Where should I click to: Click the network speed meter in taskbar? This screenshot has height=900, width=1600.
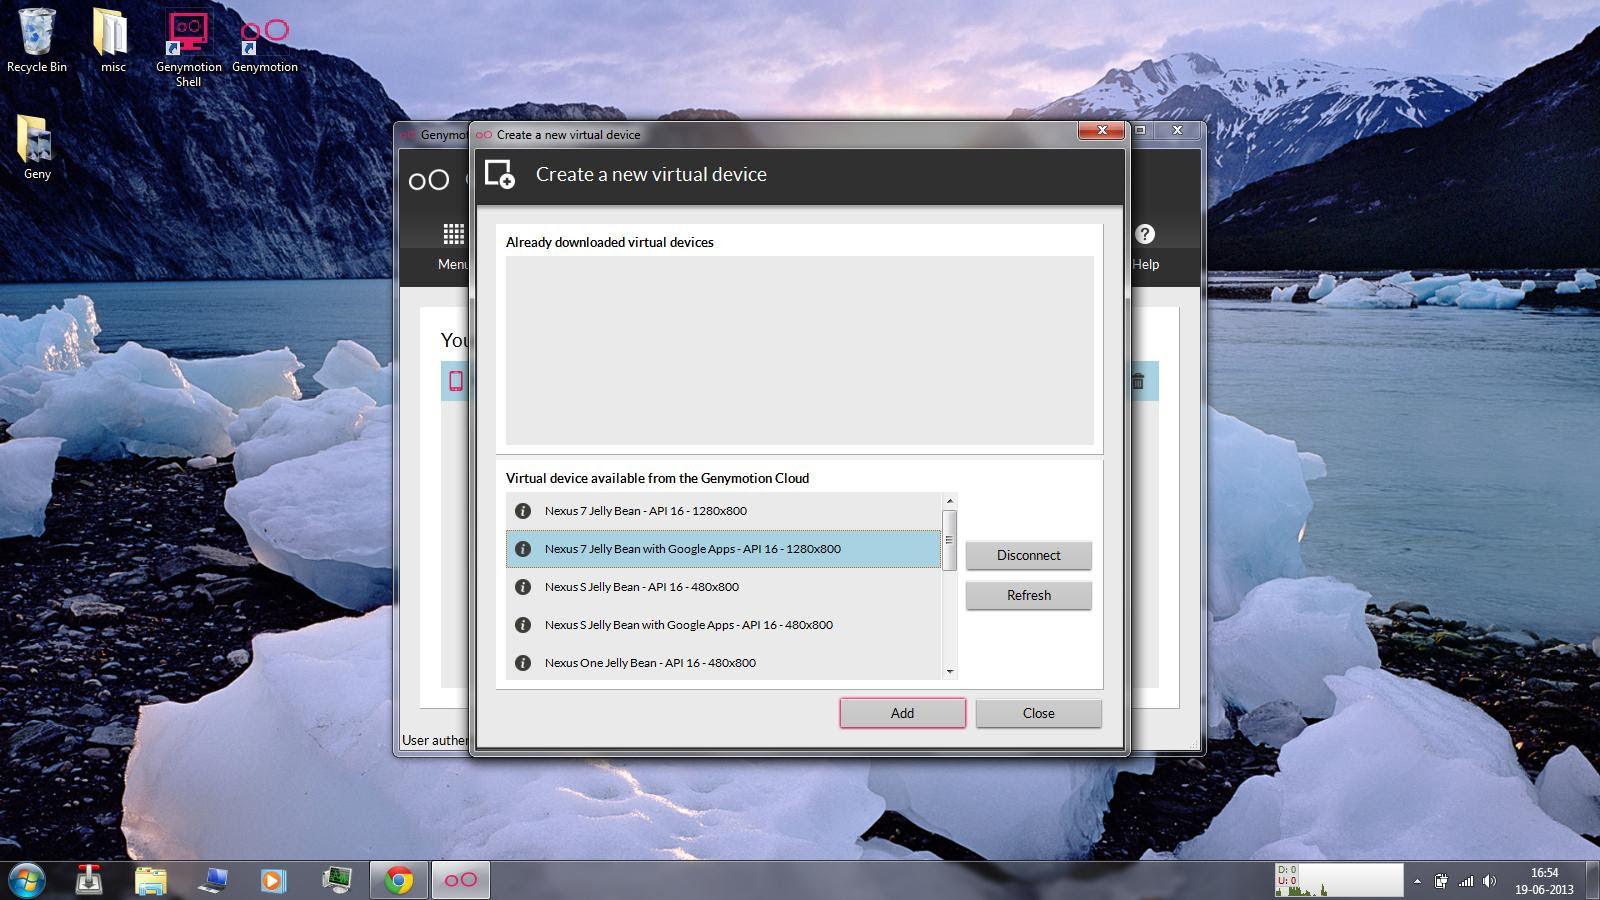(1339, 880)
